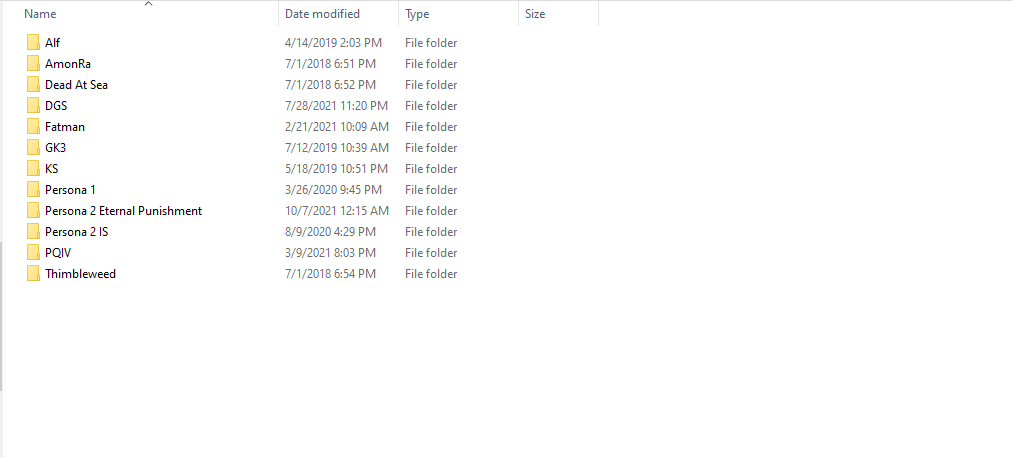This screenshot has width=1013, height=458.
Task: Click the KS folder icon
Action: pyautogui.click(x=34, y=169)
